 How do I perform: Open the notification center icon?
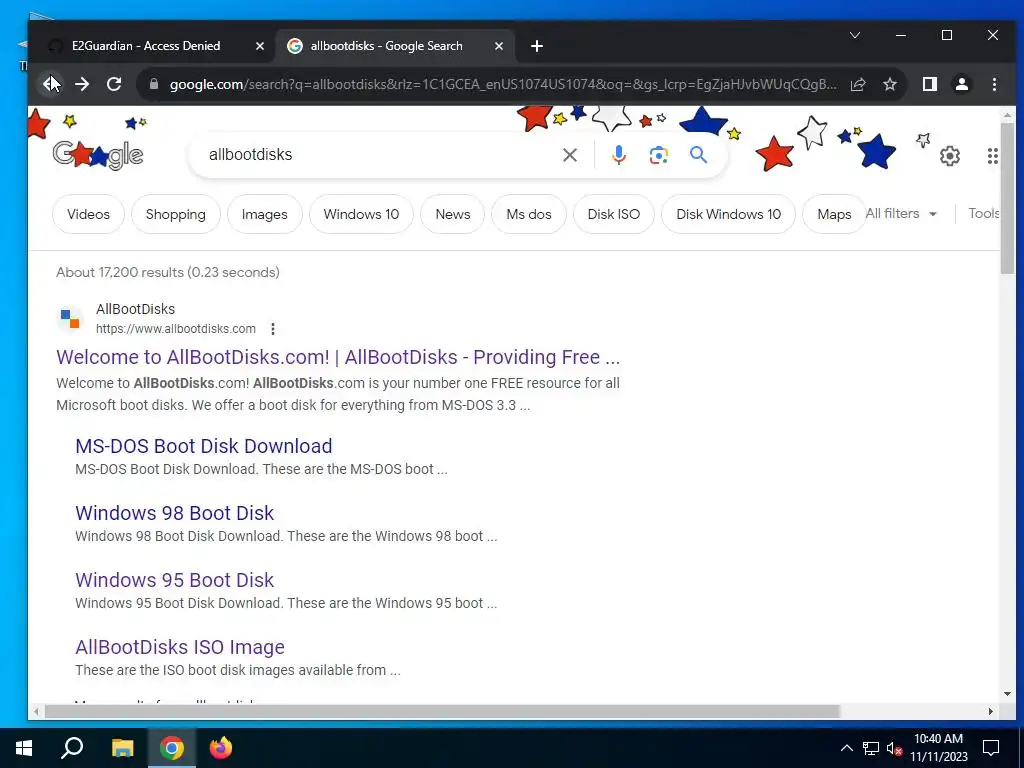point(991,748)
